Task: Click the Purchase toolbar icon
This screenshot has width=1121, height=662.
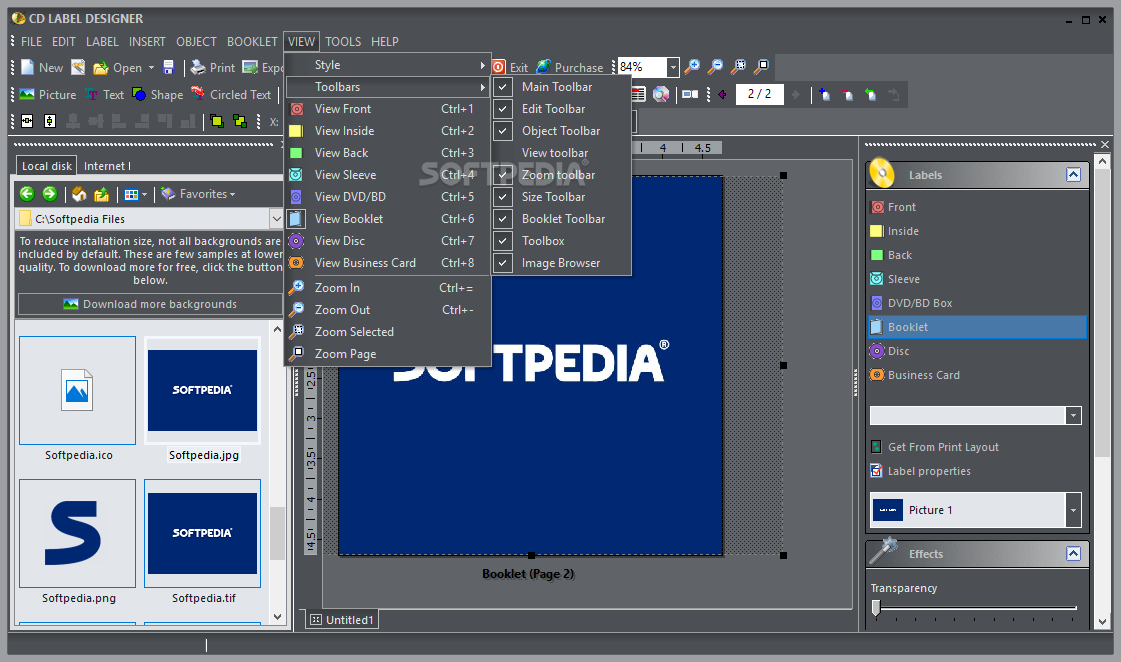Action: tap(543, 67)
